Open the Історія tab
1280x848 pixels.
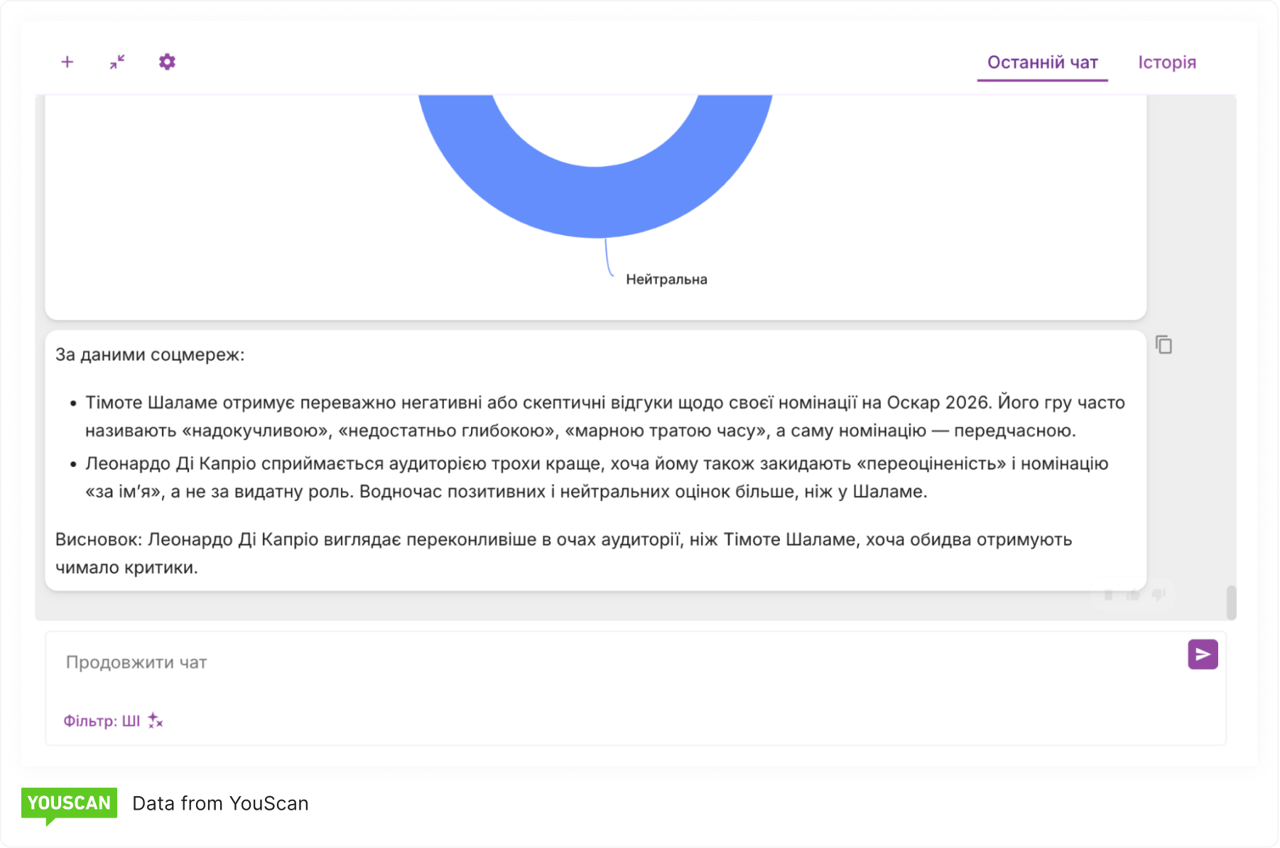(x=1166, y=62)
